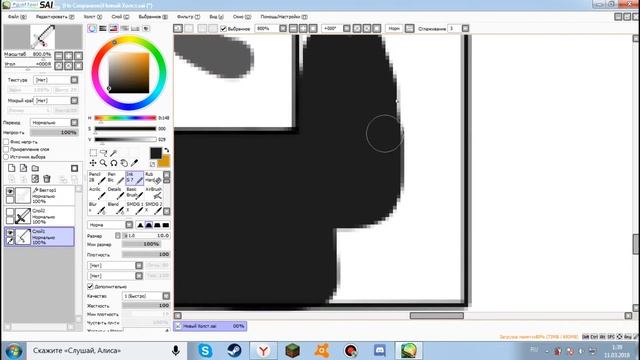Swap foreground and background colors arrow

tap(167, 151)
